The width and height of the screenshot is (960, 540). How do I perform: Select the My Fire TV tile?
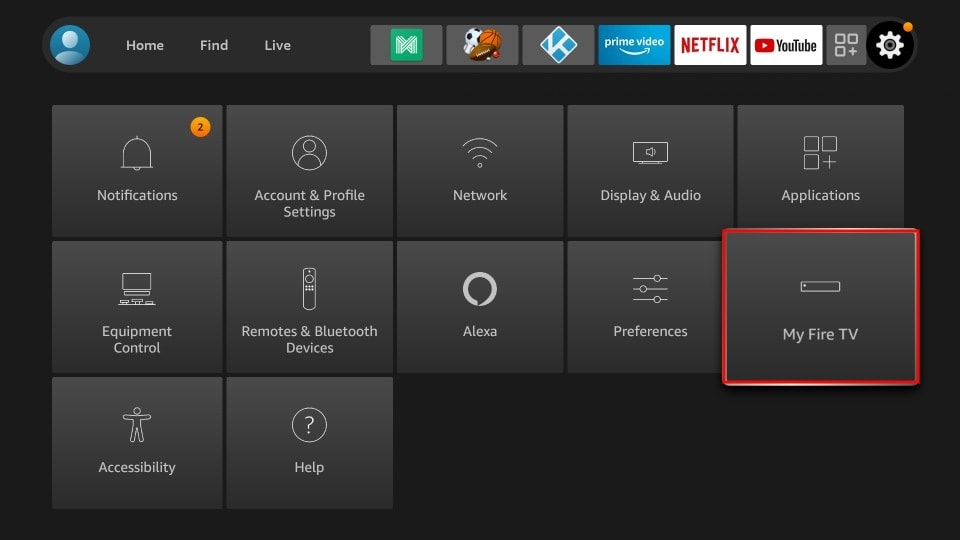(x=820, y=307)
